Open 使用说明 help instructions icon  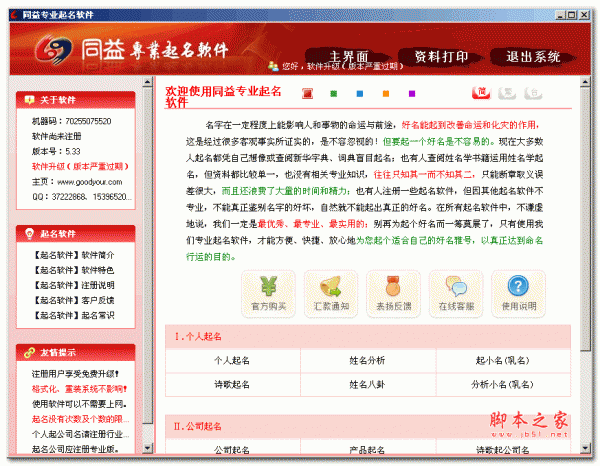pyautogui.click(x=518, y=294)
